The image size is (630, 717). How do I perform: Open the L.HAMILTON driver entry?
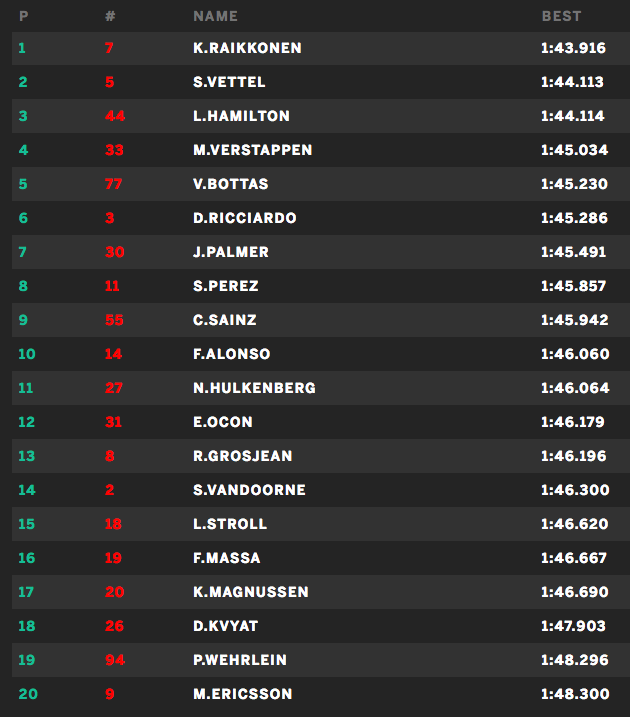[x=241, y=116]
